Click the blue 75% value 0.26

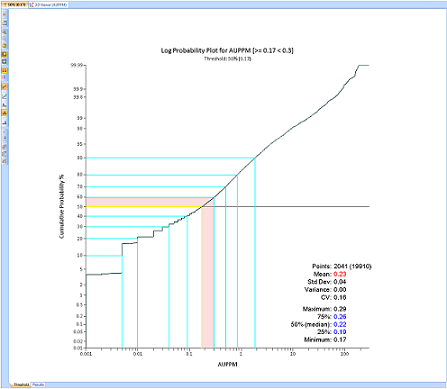pos(340,317)
